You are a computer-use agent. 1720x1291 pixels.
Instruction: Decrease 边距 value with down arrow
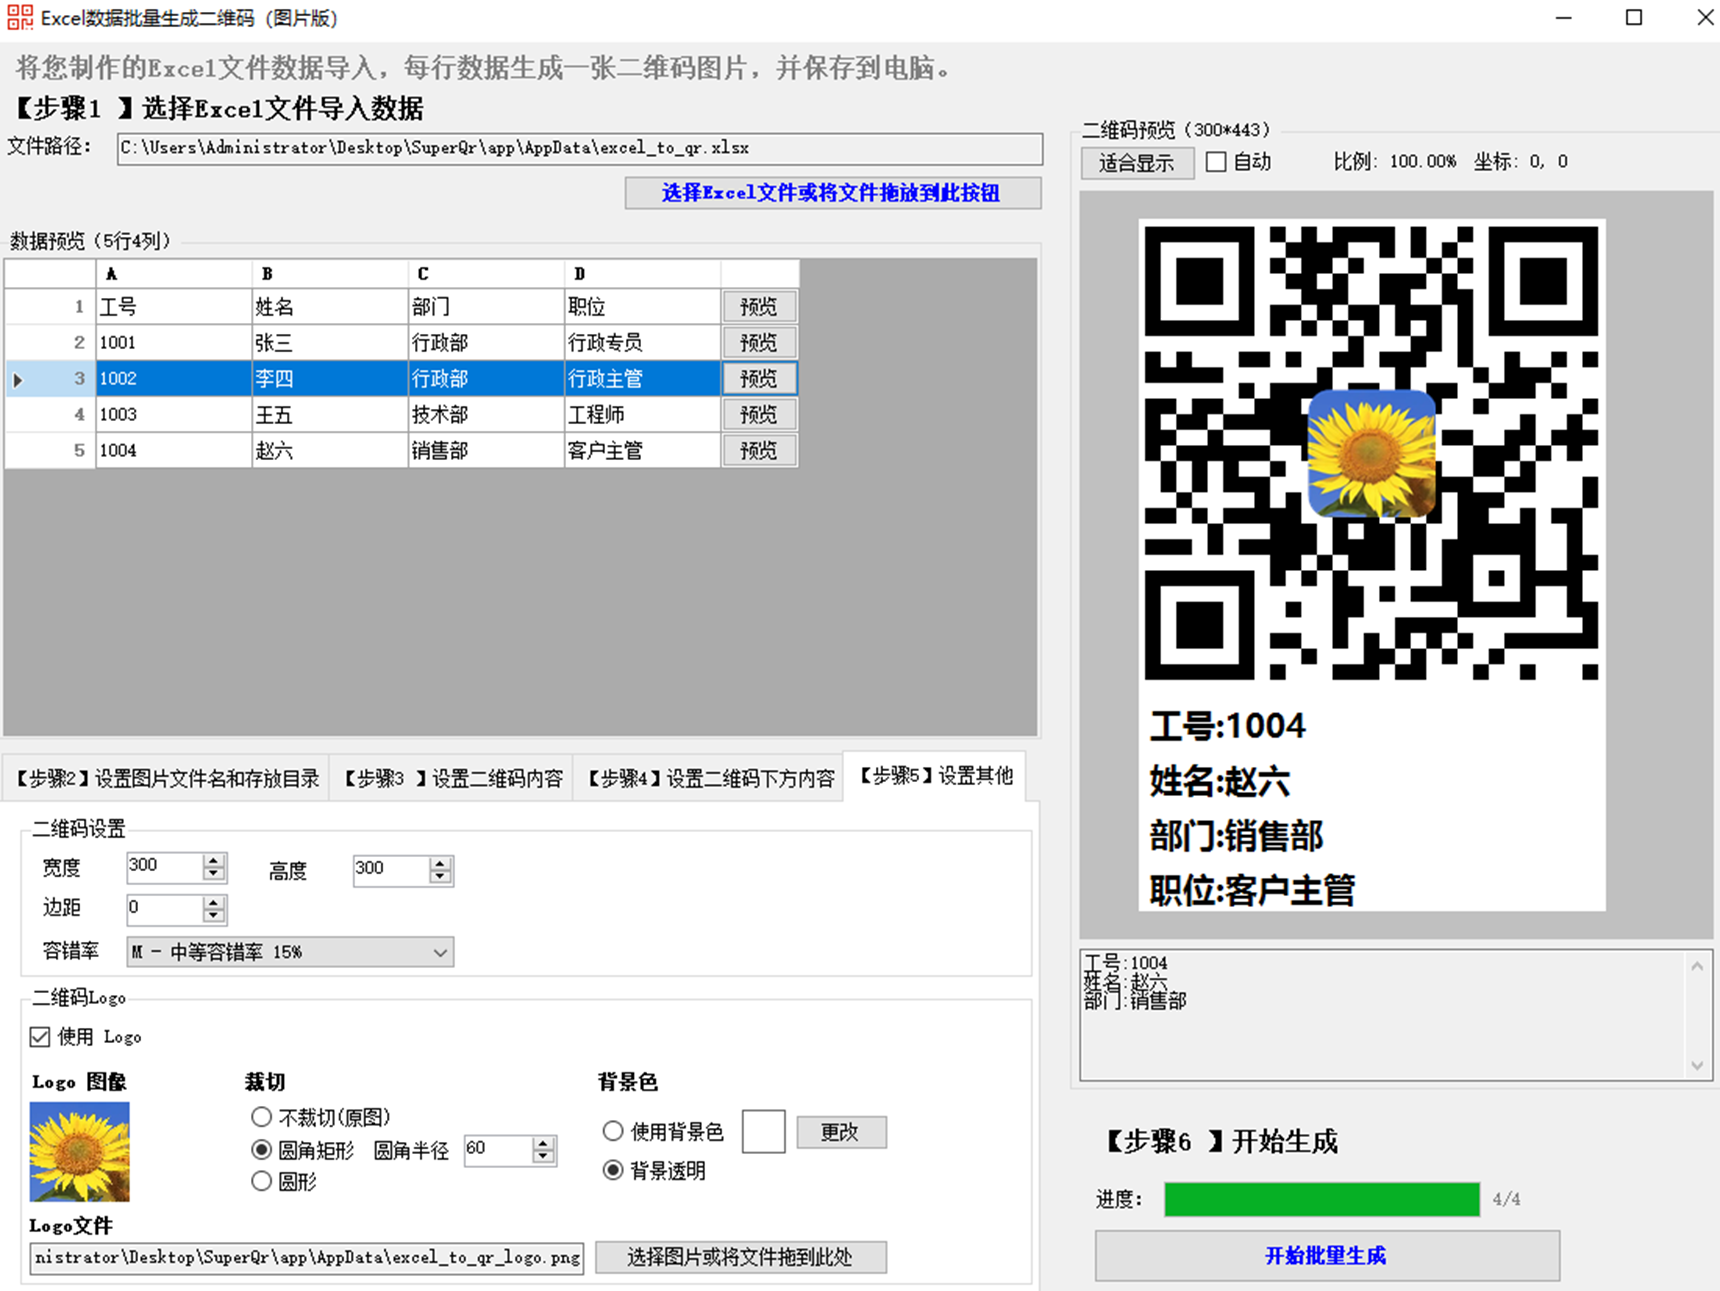pos(213,916)
